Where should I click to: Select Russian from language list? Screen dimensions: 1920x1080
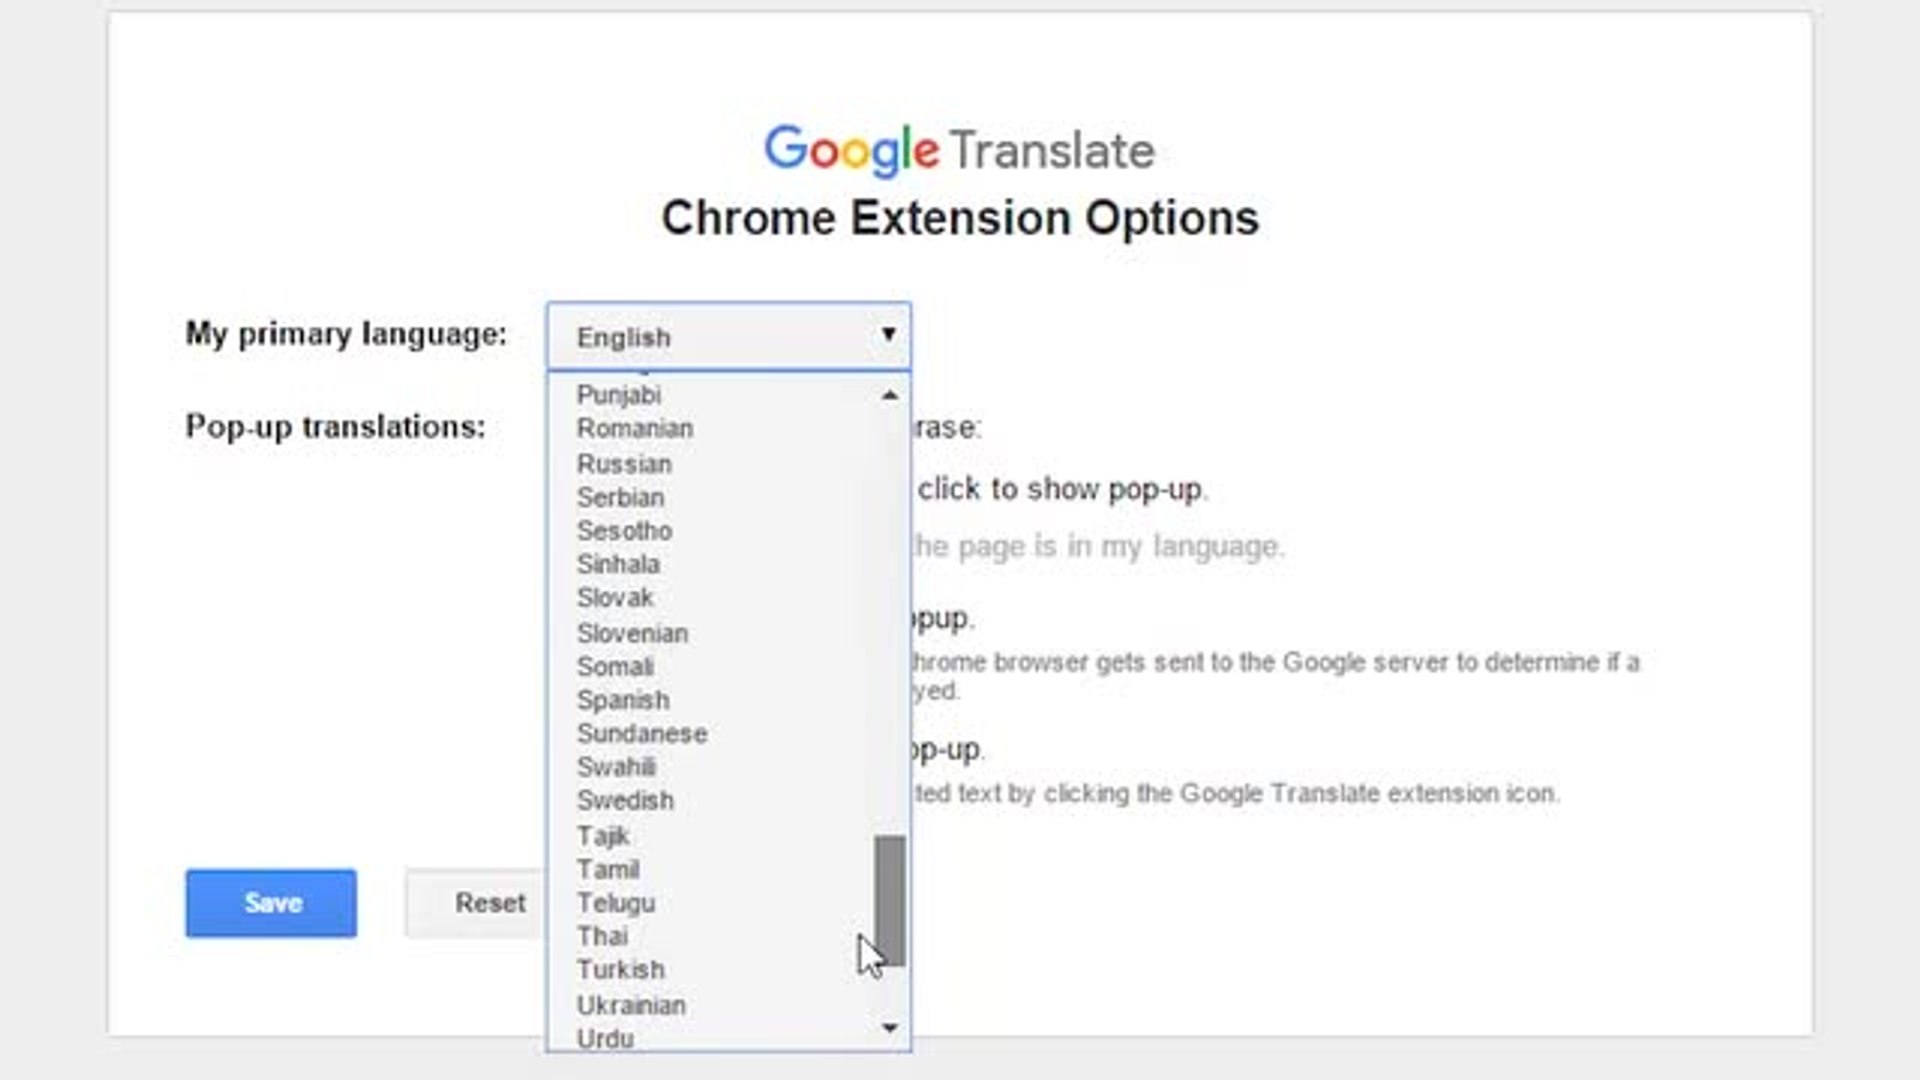(624, 464)
